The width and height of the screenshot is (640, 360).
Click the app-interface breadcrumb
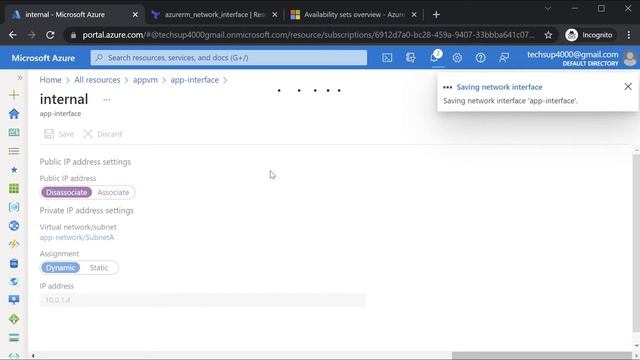(x=195, y=80)
